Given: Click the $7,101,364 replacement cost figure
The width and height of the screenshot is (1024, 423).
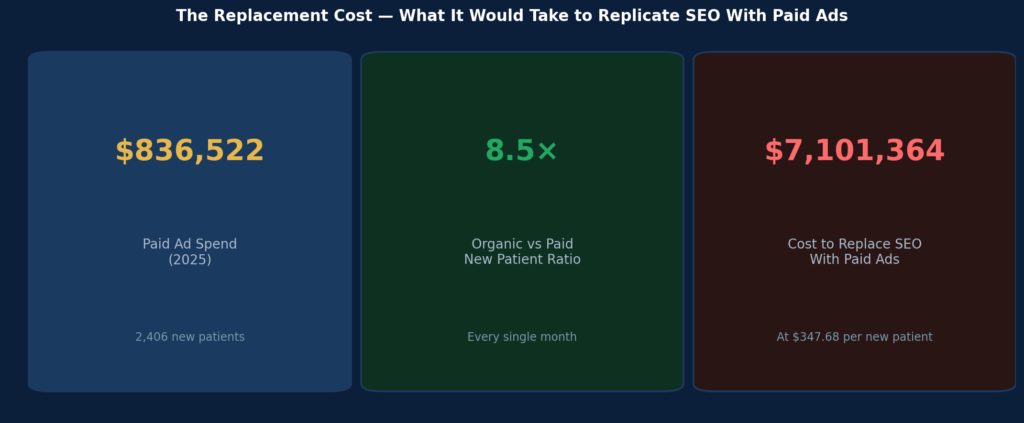Looking at the screenshot, I should point(854,151).
